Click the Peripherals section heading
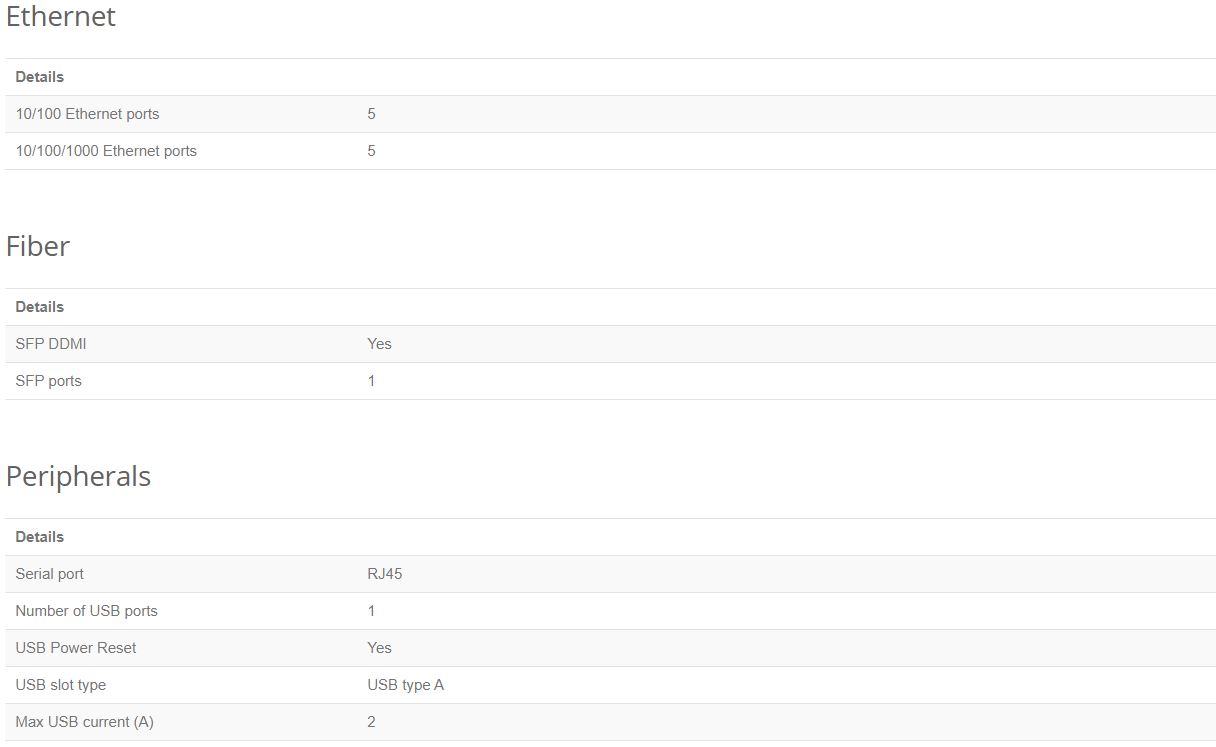This screenshot has width=1216, height=747. coord(78,476)
